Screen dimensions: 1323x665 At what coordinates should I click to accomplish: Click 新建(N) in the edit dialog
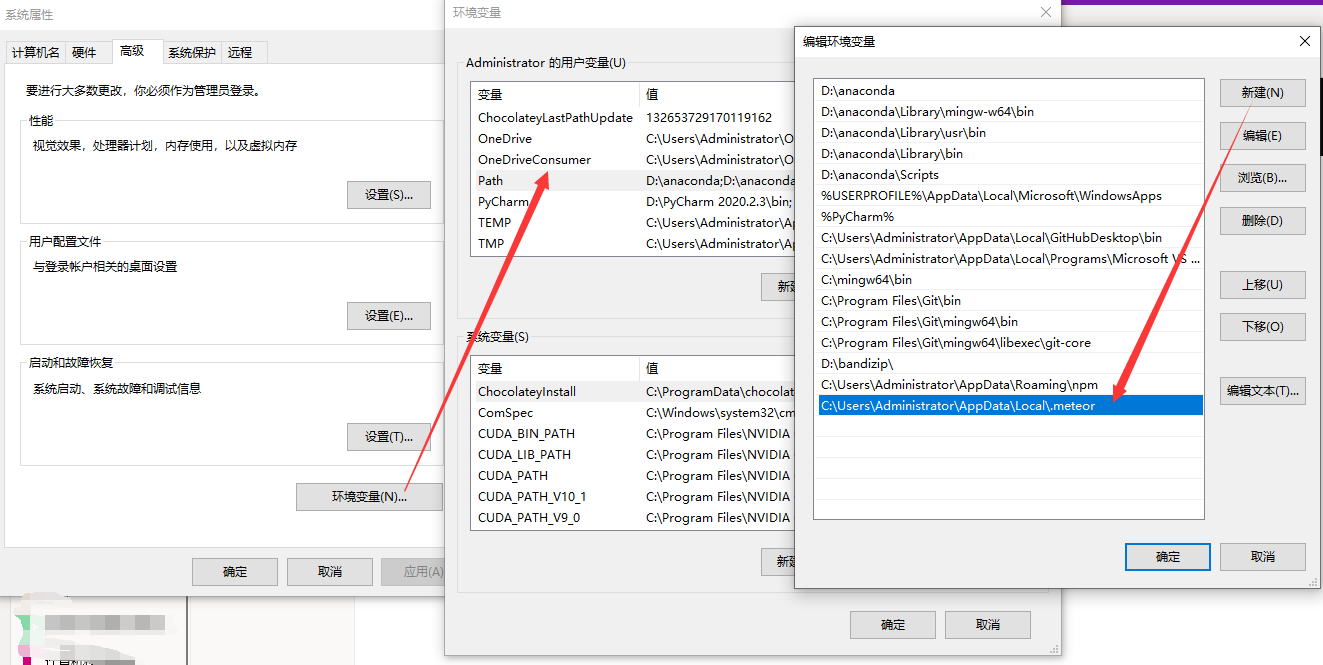click(1262, 93)
